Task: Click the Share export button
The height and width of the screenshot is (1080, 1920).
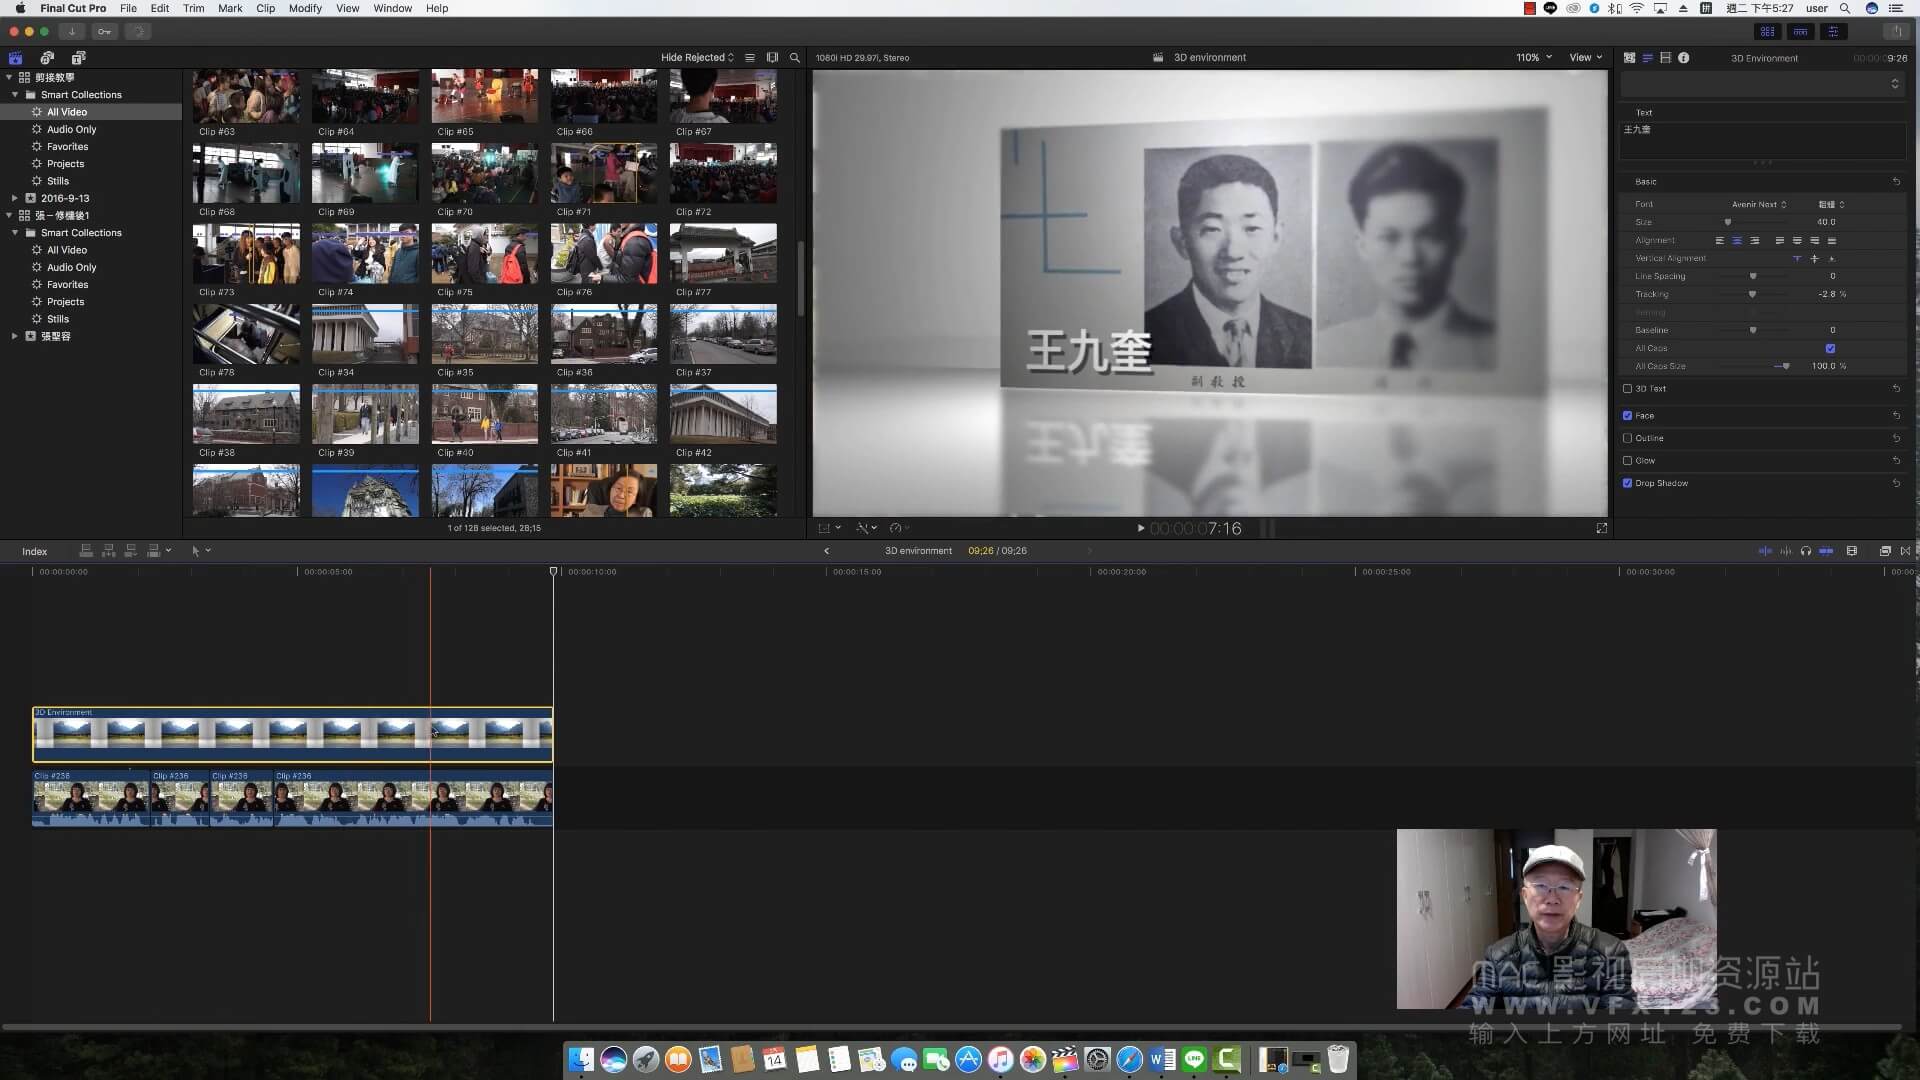Action: (1896, 32)
